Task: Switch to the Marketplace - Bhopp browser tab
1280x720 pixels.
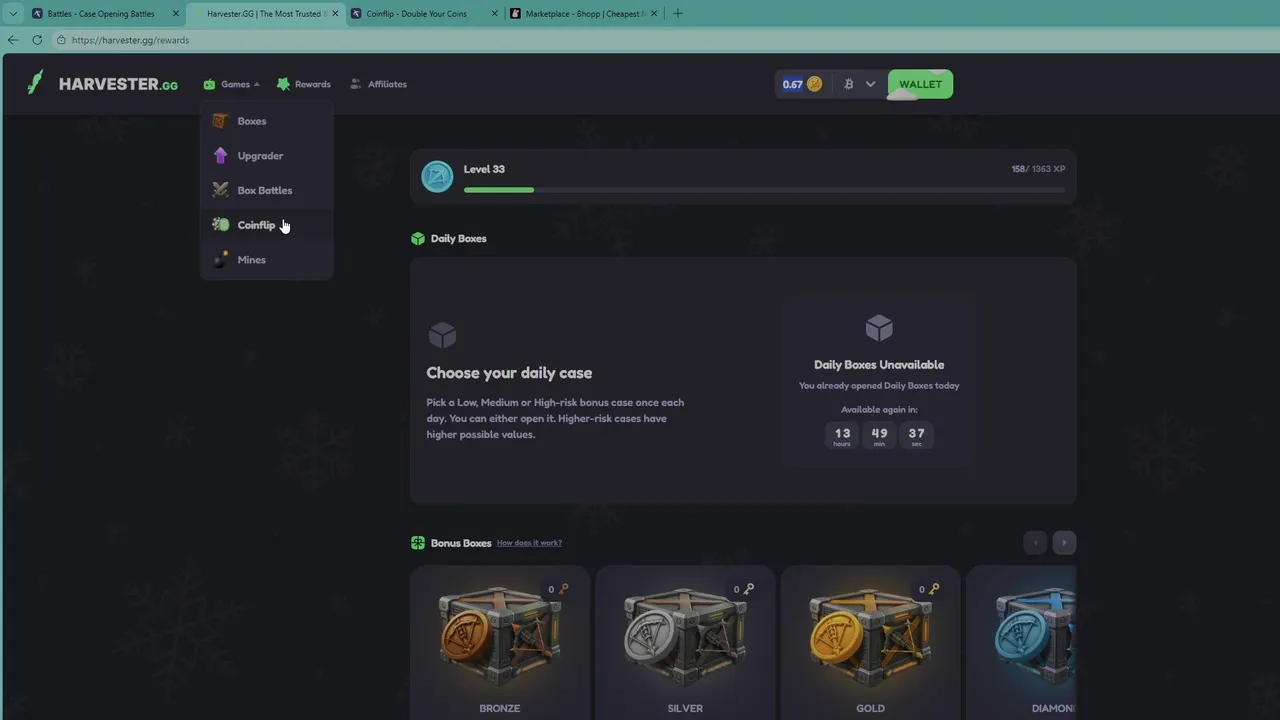Action: point(584,14)
